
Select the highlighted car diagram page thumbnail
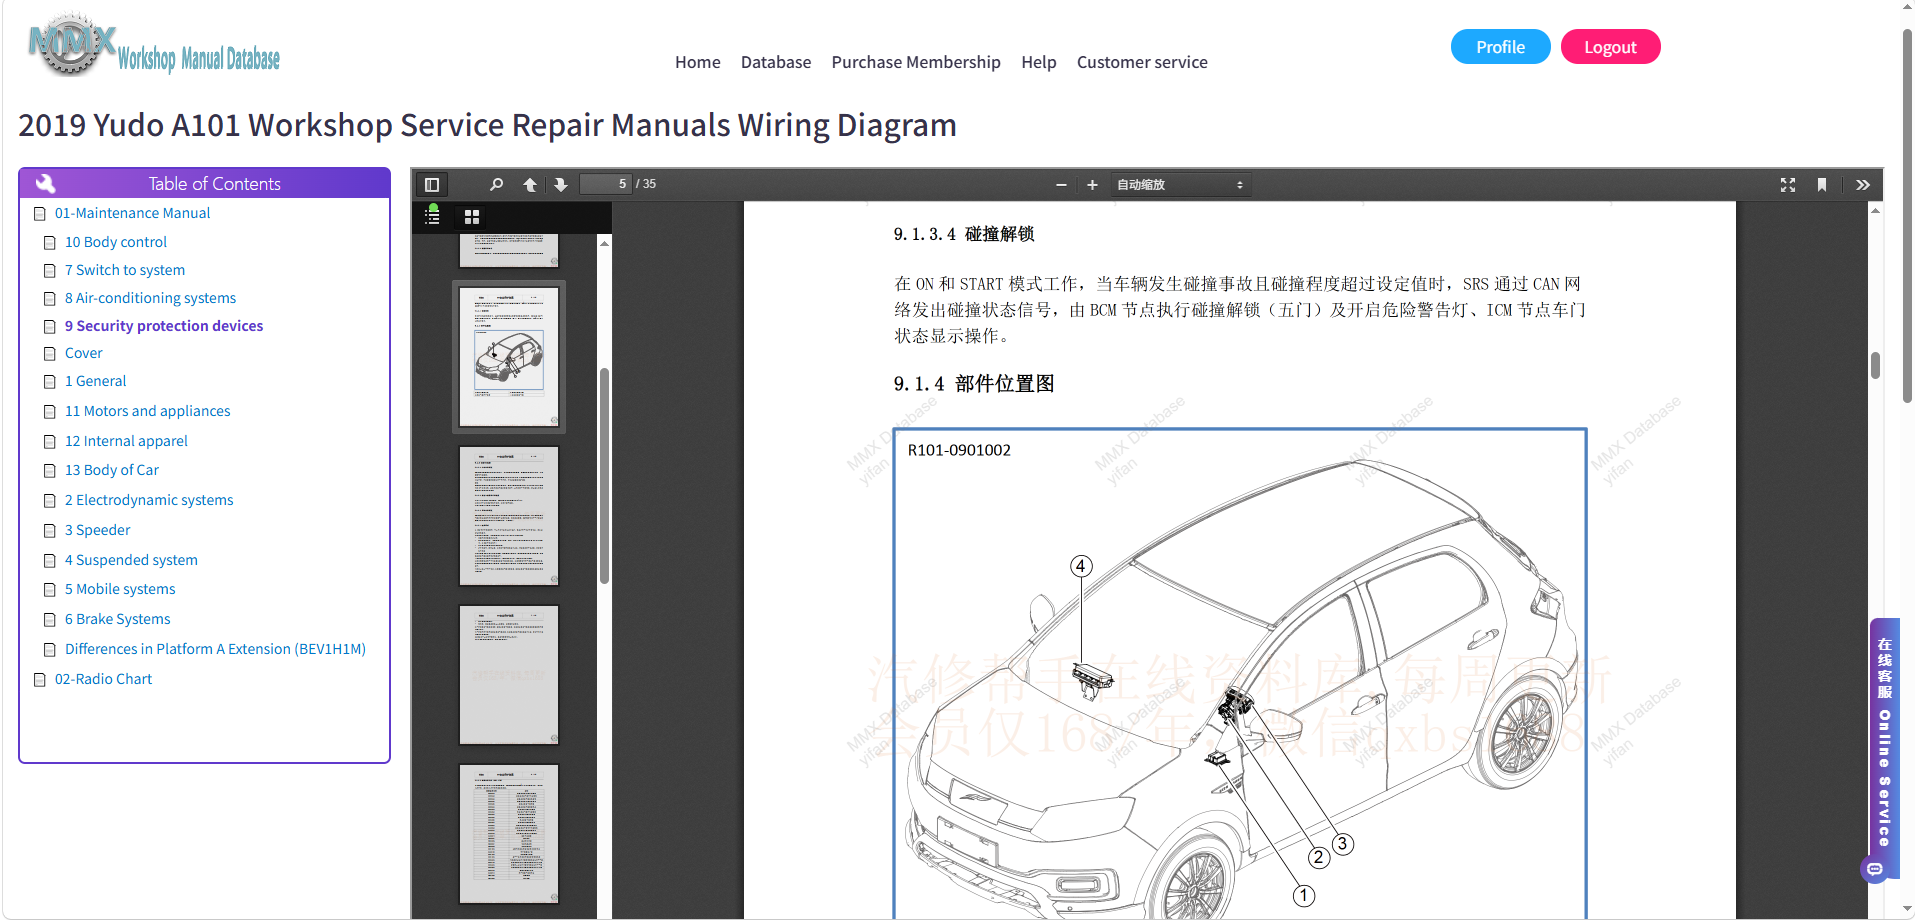pos(509,357)
